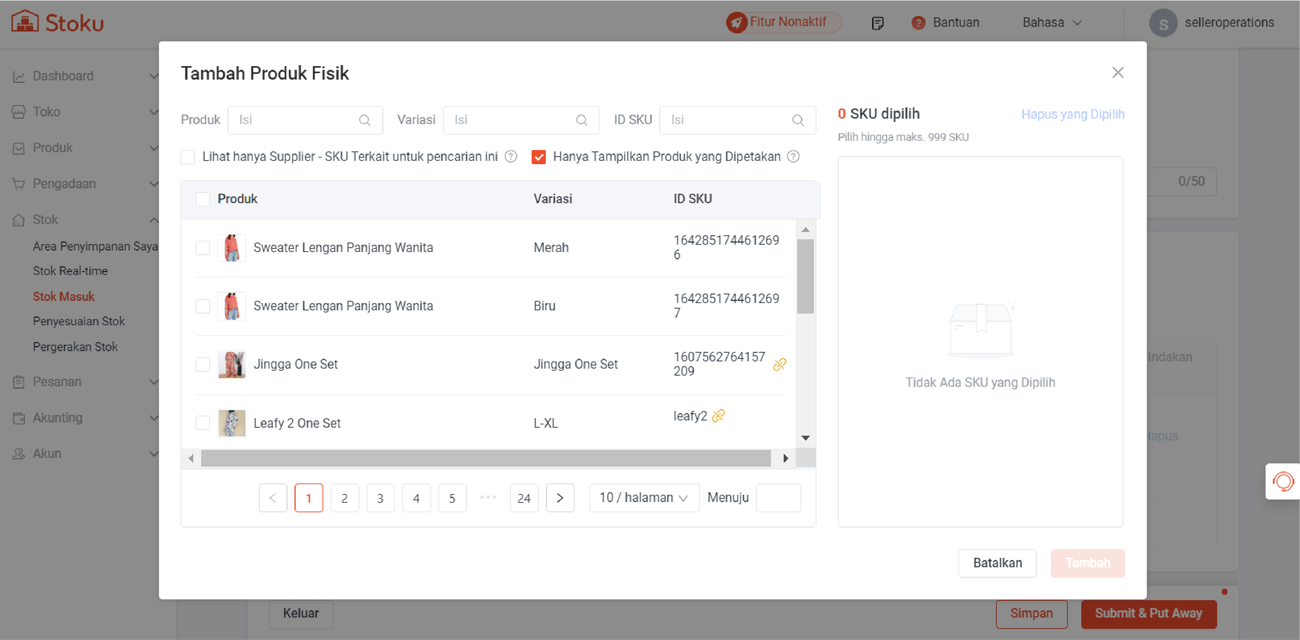Viewport: 1300px width, 640px height.
Task: Enable Lihat hanya Supplier - SKU Terkait checkbox
Action: click(188, 157)
